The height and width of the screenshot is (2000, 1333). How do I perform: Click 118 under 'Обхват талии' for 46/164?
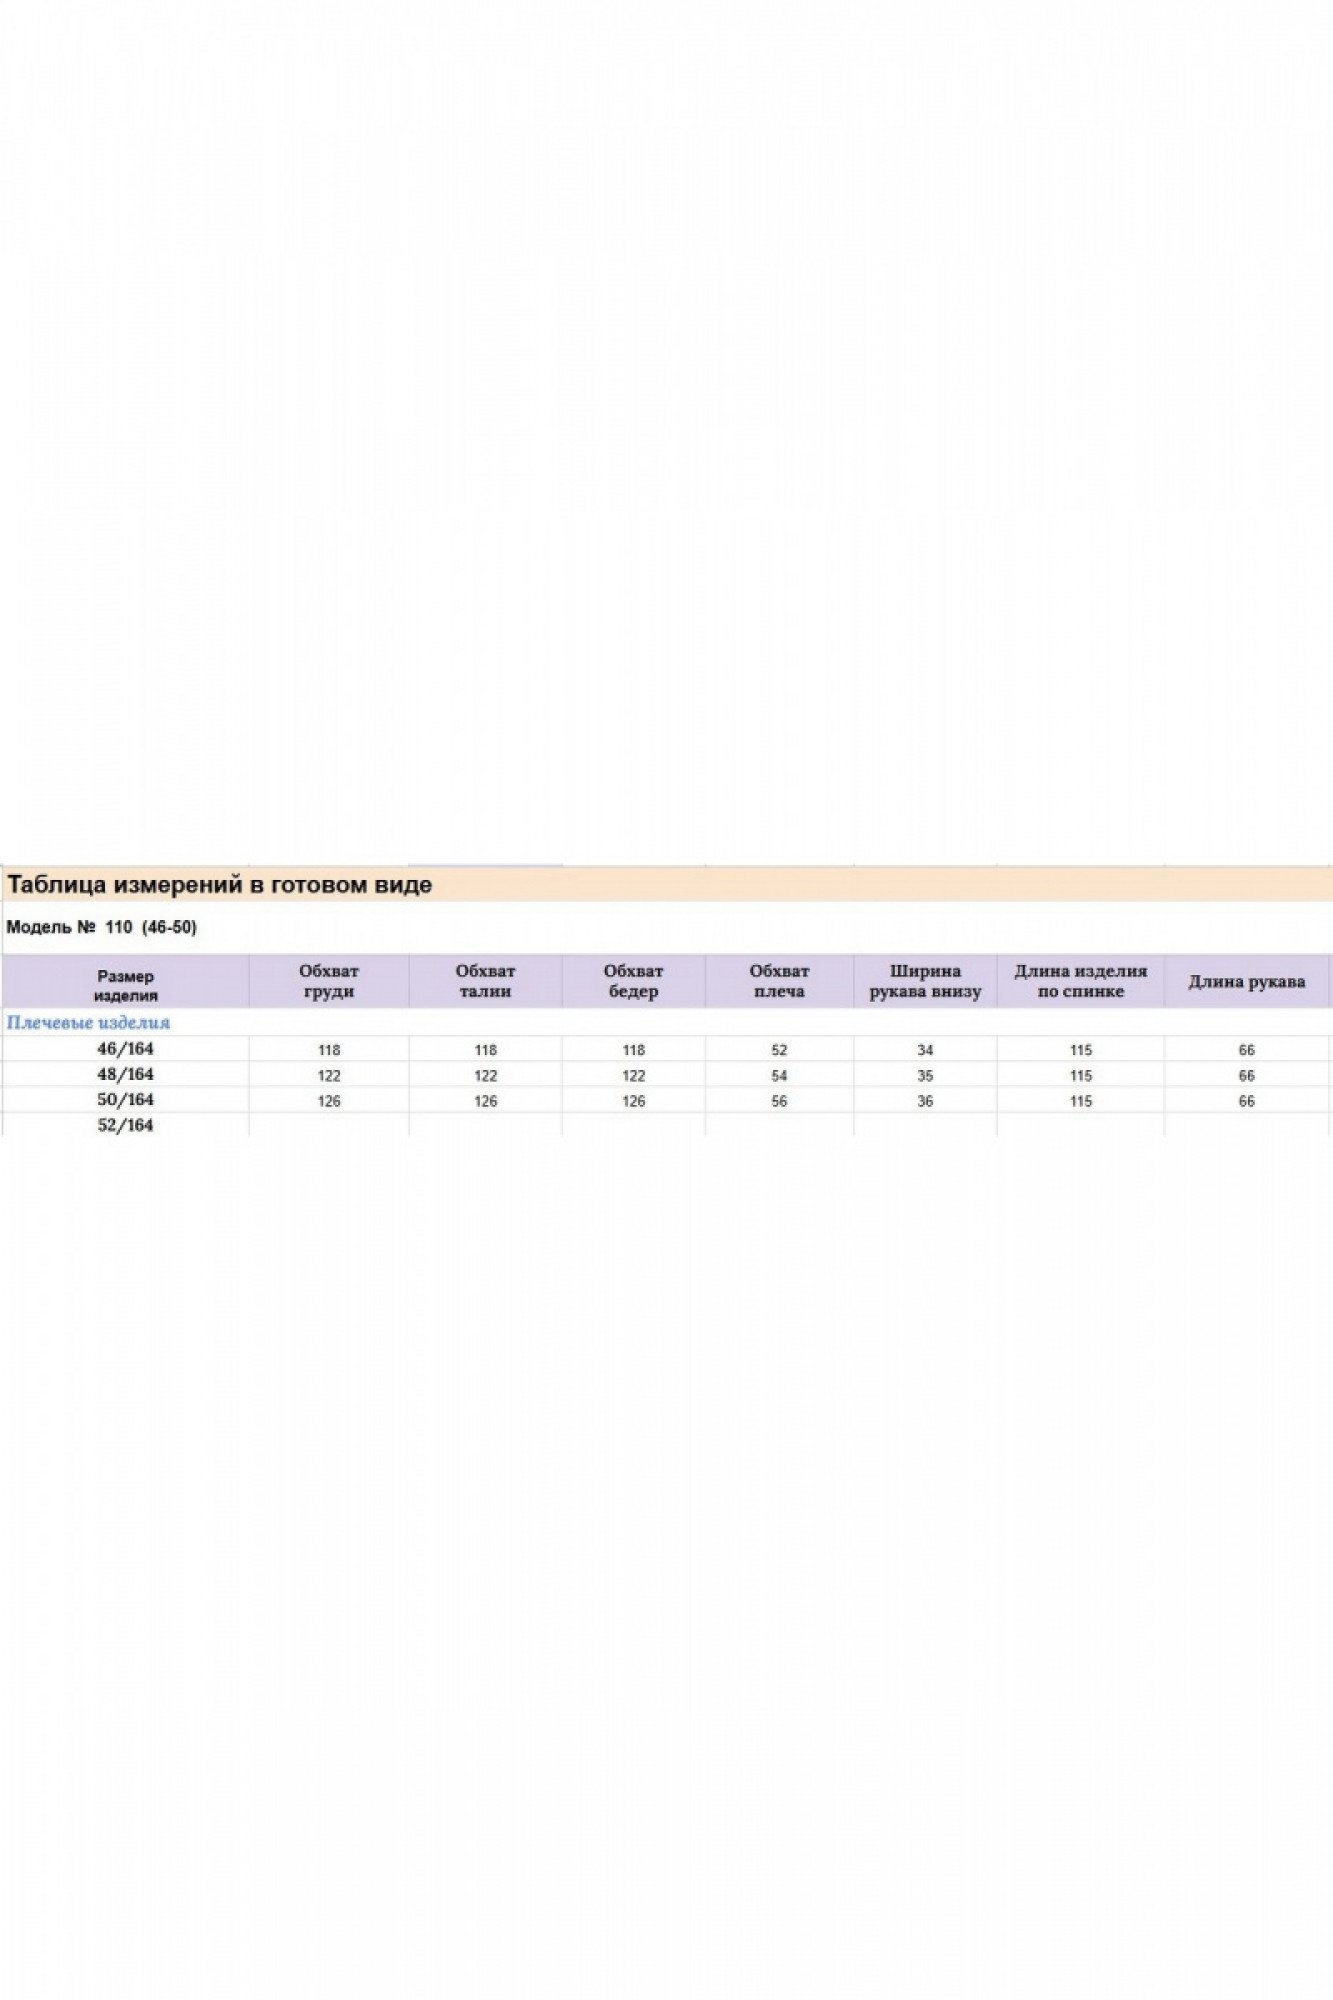pos(486,1051)
